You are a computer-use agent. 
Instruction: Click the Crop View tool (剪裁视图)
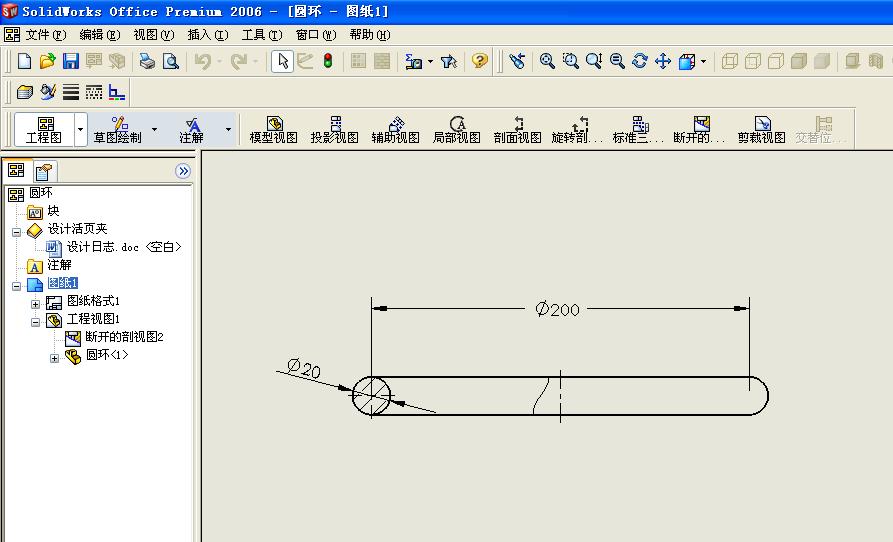pyautogui.click(x=761, y=130)
